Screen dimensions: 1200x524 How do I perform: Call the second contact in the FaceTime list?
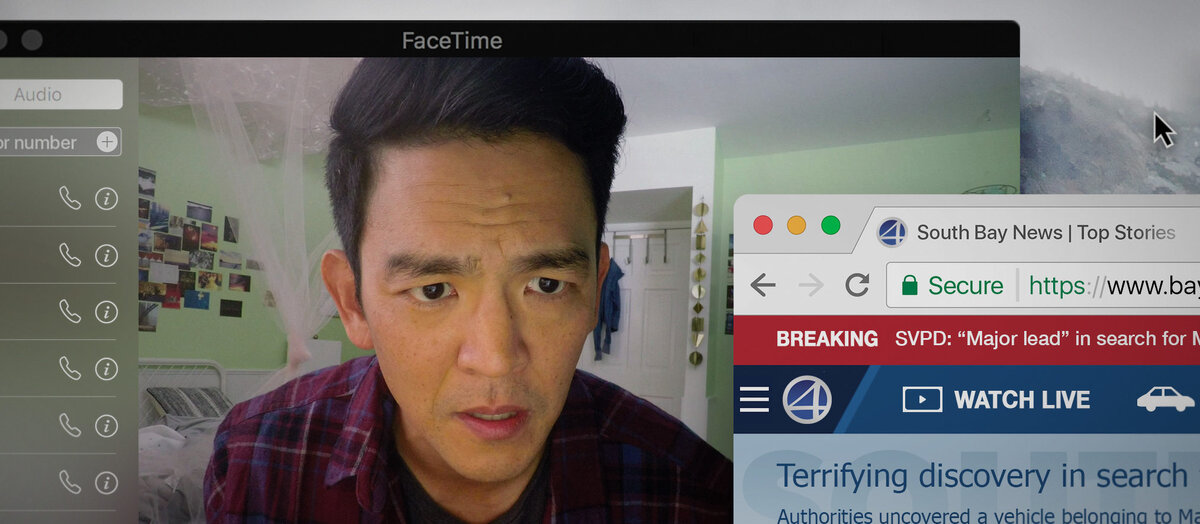click(69, 255)
